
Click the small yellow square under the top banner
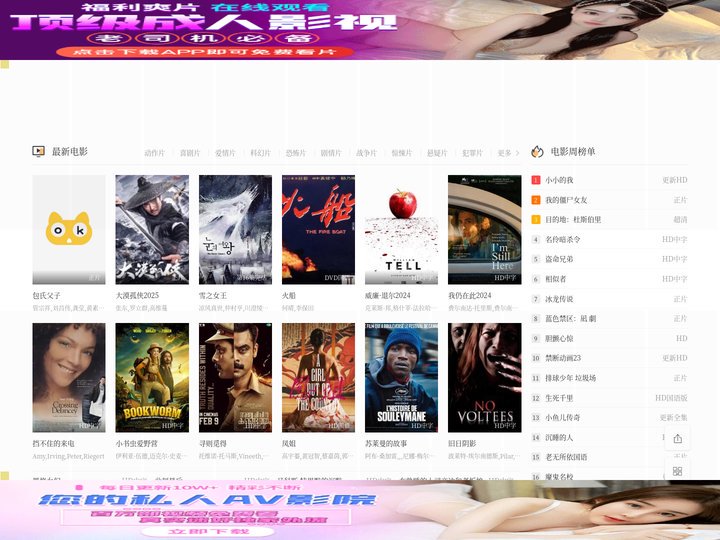pos(5,64)
